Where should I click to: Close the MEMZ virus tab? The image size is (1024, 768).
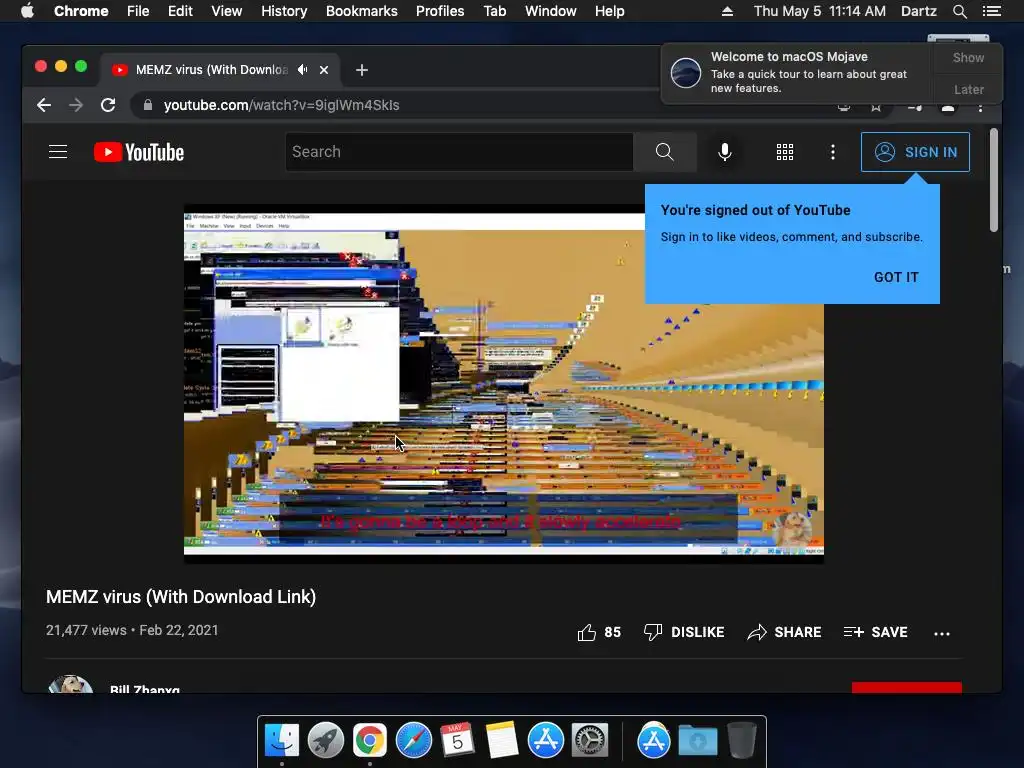[324, 70]
